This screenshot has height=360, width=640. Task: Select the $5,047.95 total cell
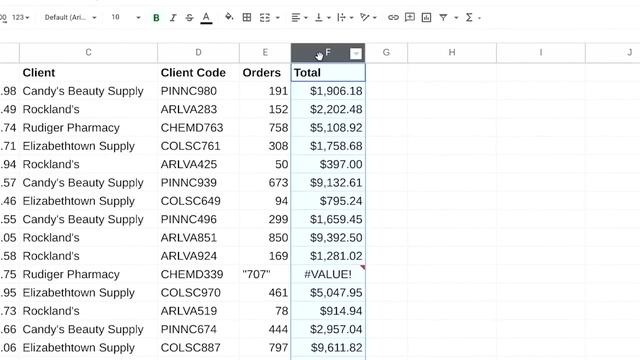pos(328,293)
